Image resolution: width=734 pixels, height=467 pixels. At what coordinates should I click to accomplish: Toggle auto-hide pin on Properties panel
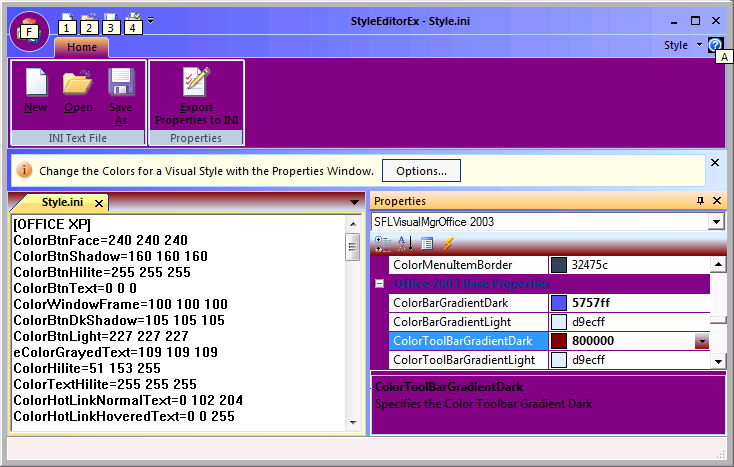click(700, 201)
